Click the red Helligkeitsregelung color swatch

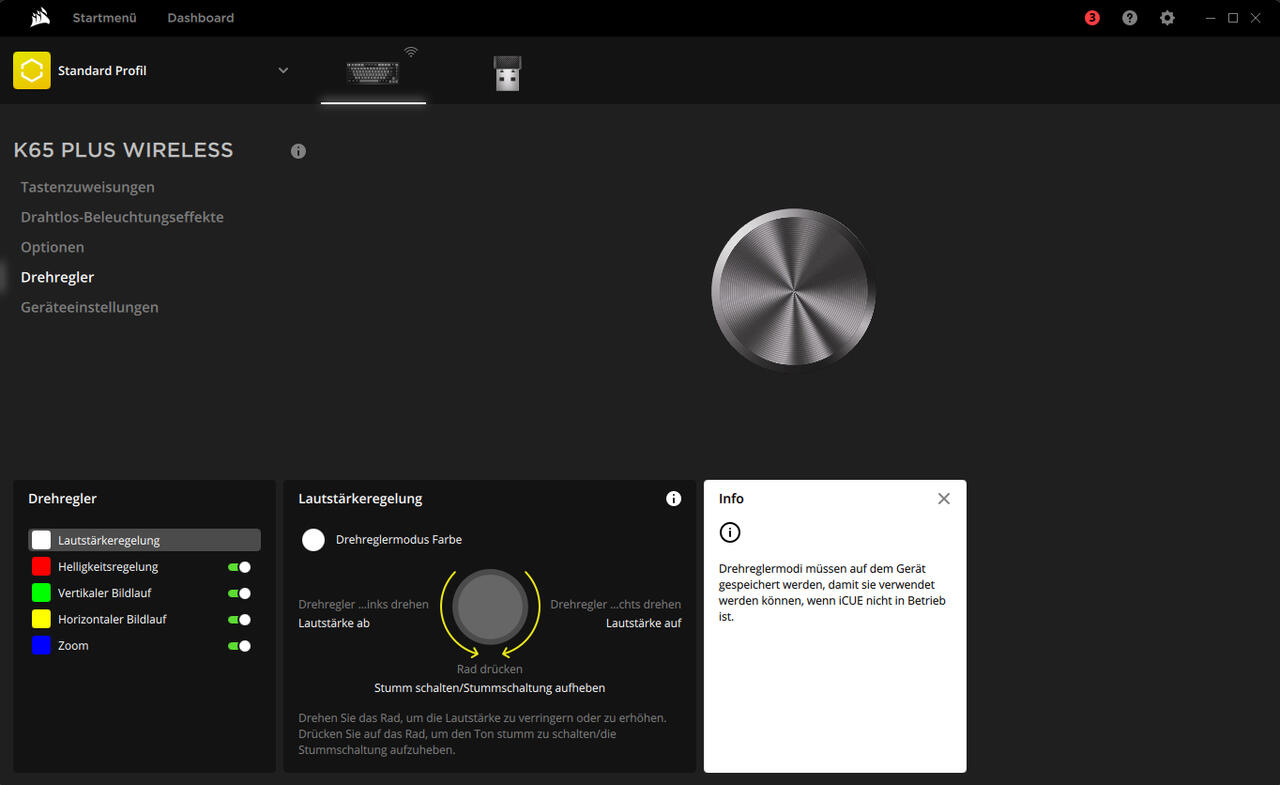41,567
